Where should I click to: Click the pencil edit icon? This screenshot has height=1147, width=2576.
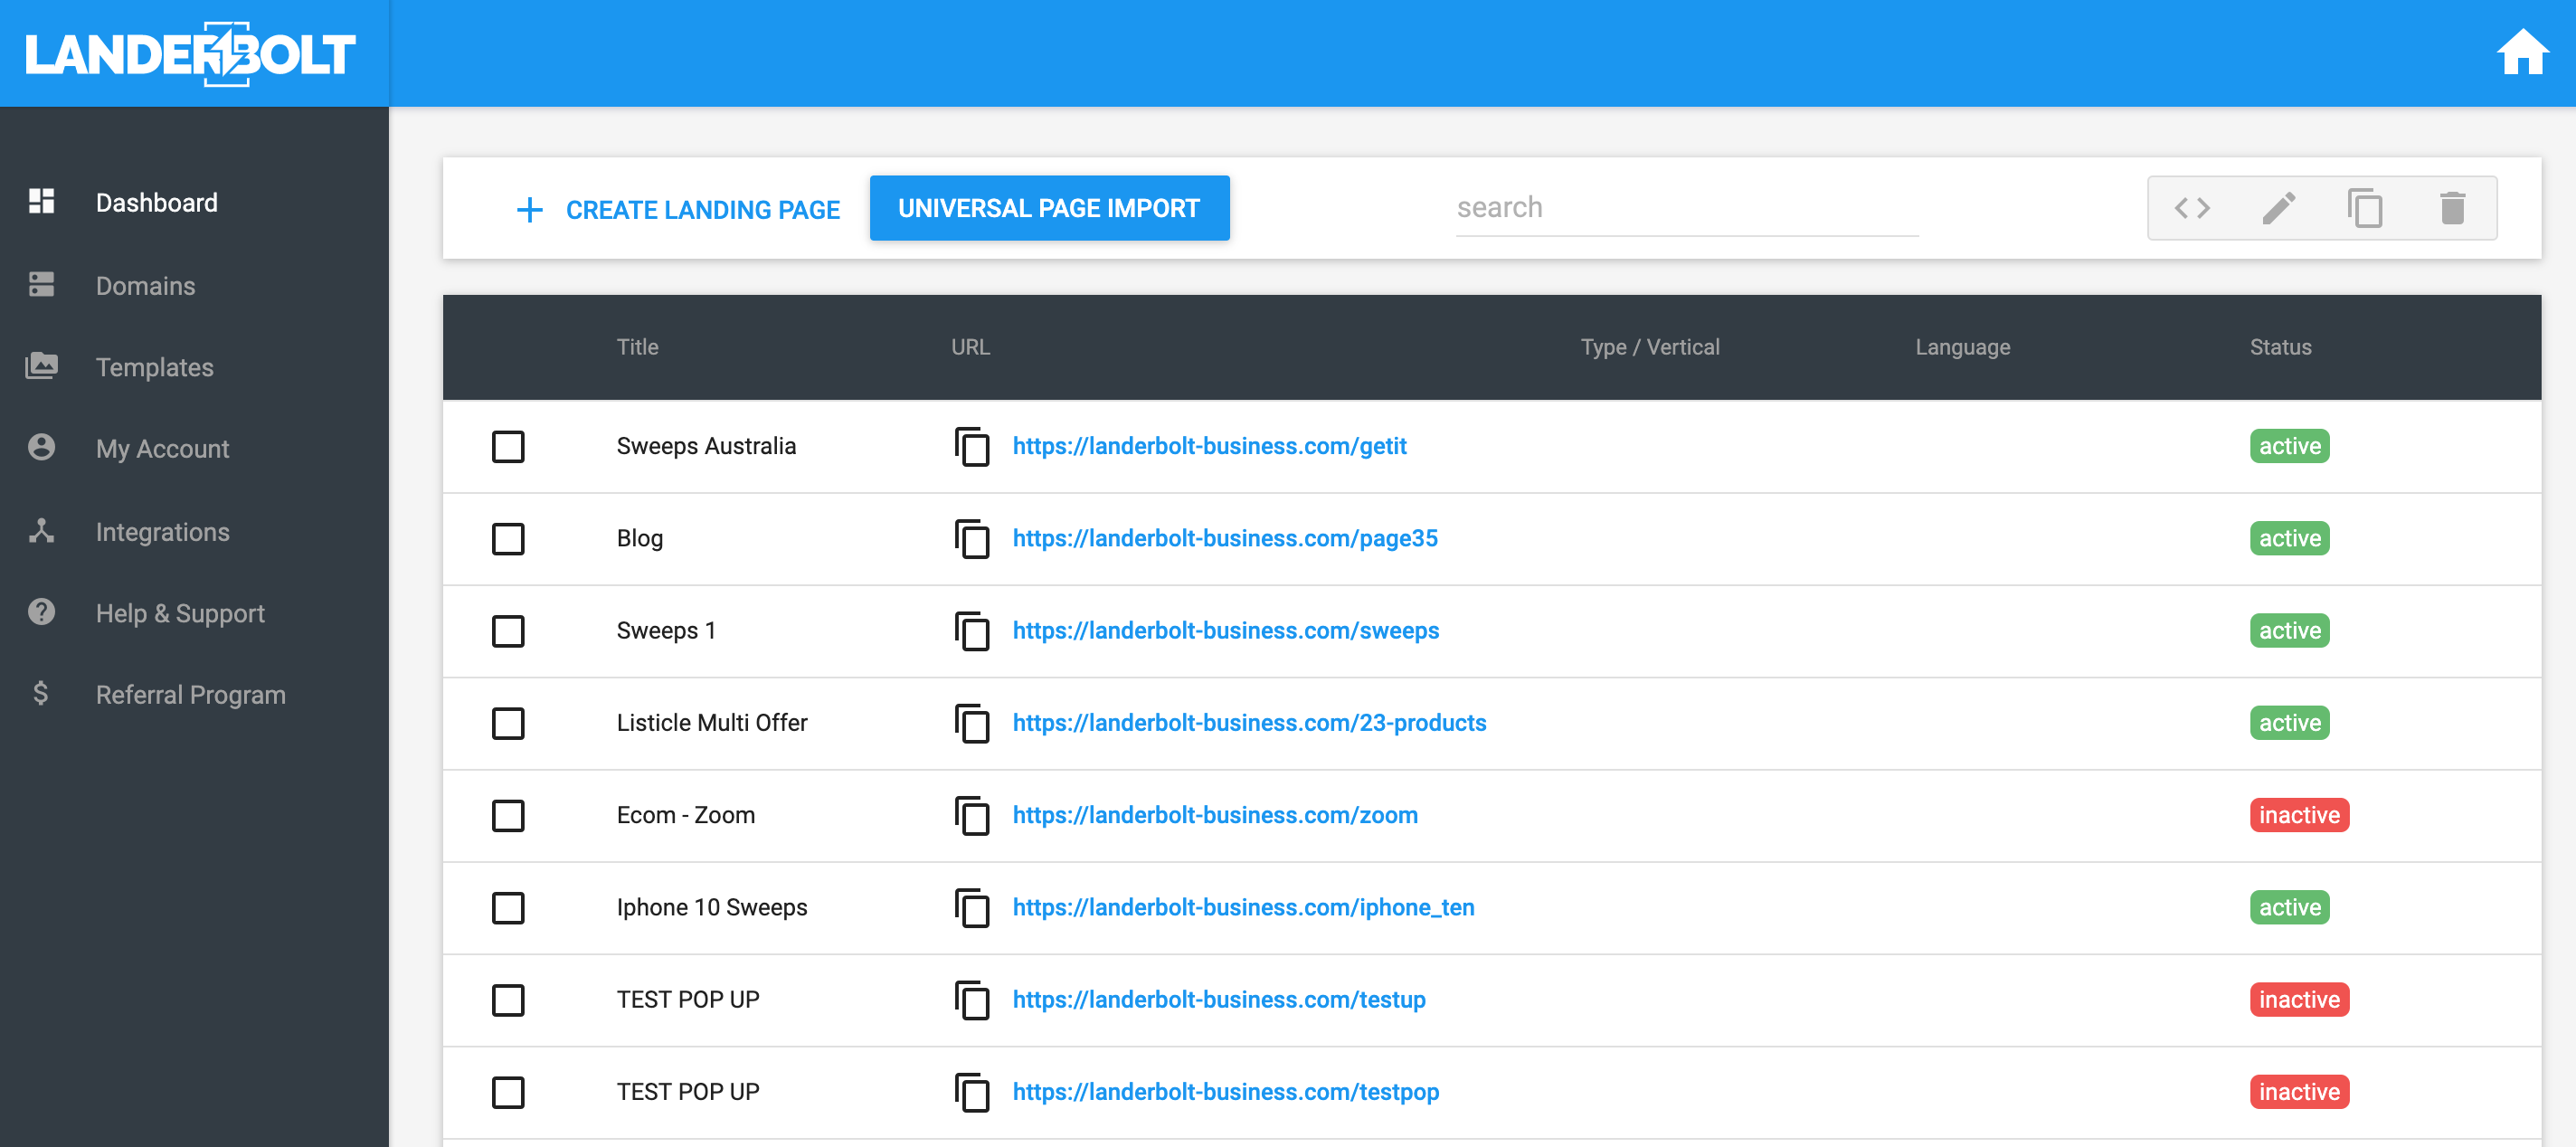coord(2278,208)
